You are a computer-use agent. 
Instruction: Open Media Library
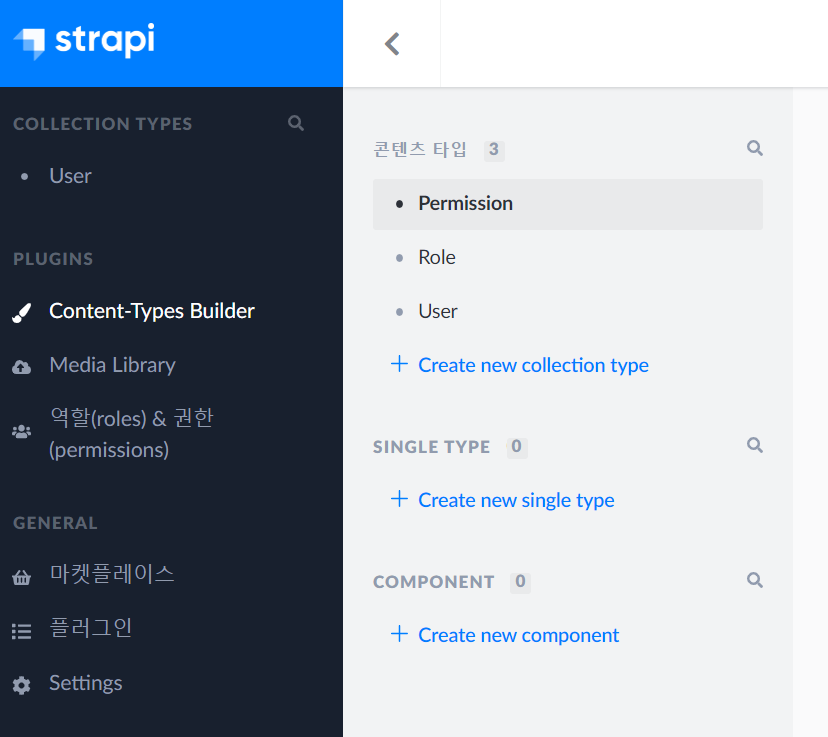112,365
